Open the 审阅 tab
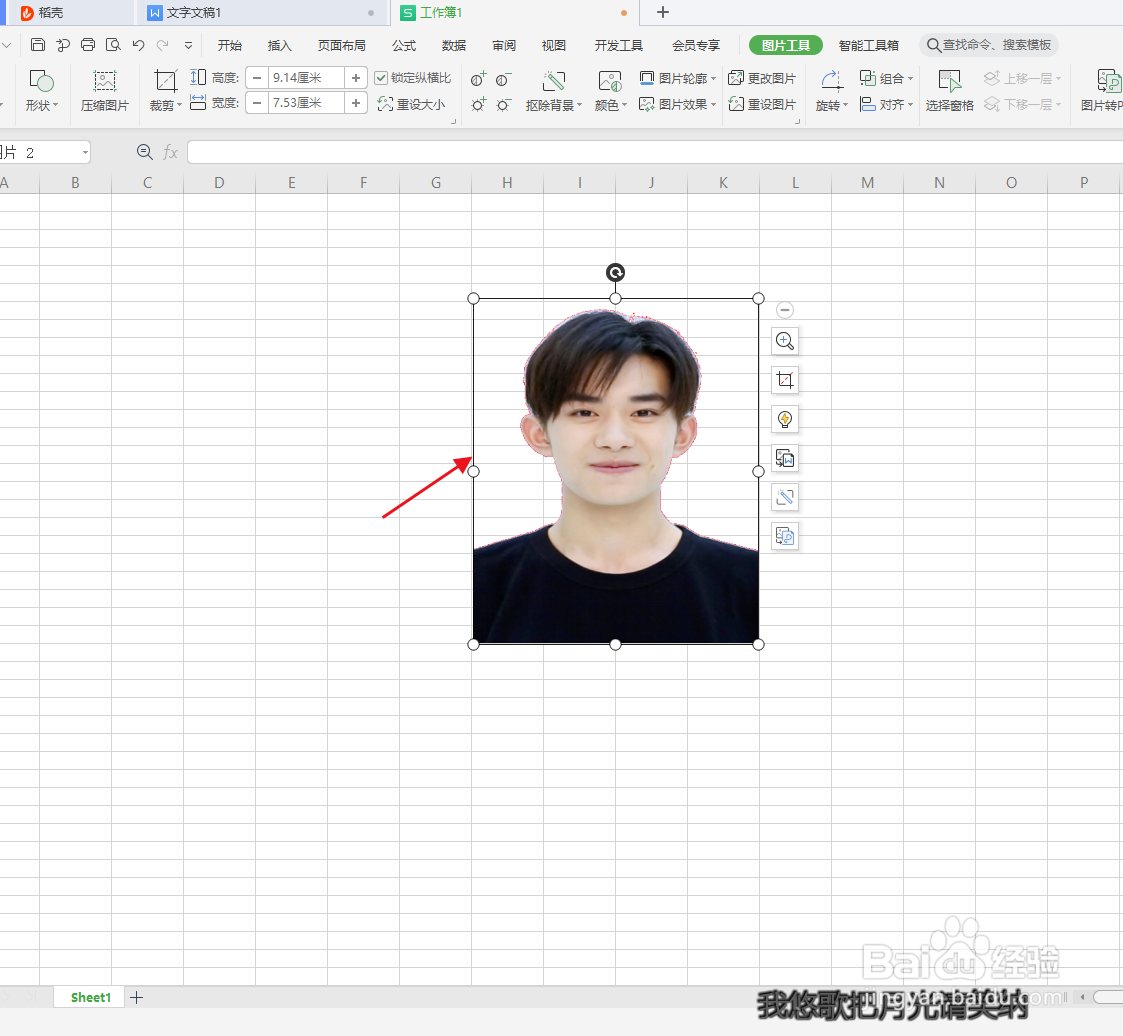The image size is (1123, 1036). coord(504,45)
